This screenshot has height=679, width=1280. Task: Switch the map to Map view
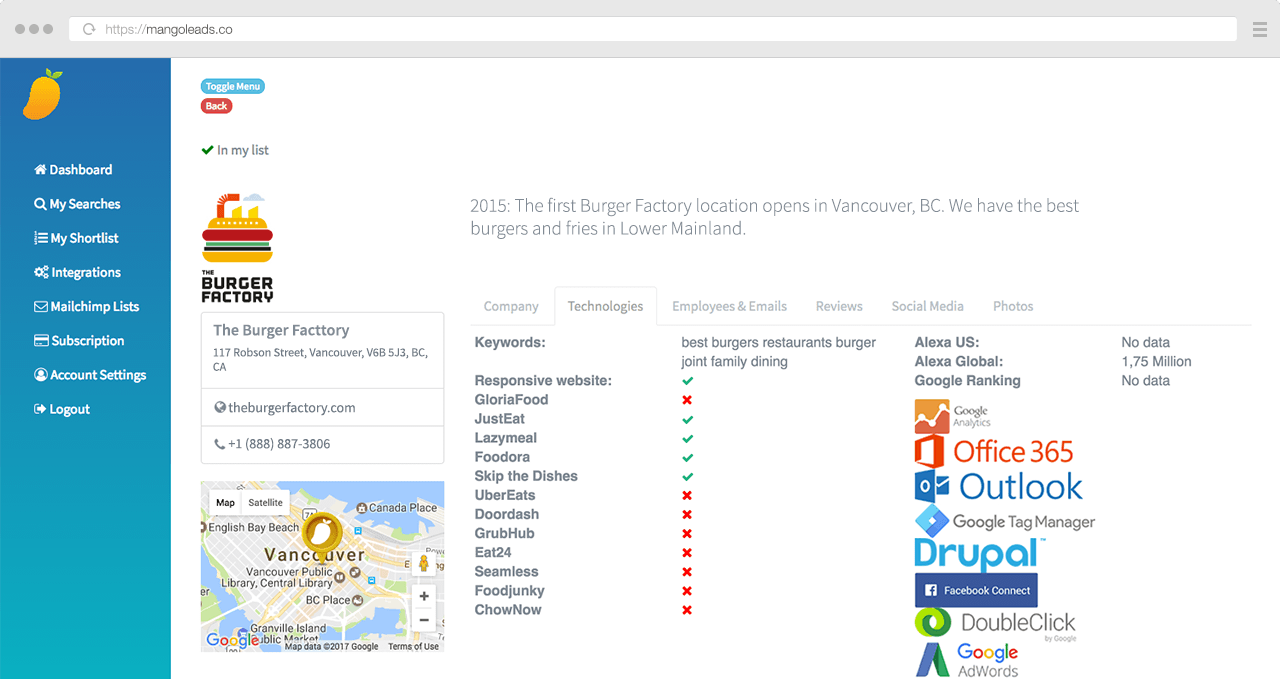[x=225, y=503]
